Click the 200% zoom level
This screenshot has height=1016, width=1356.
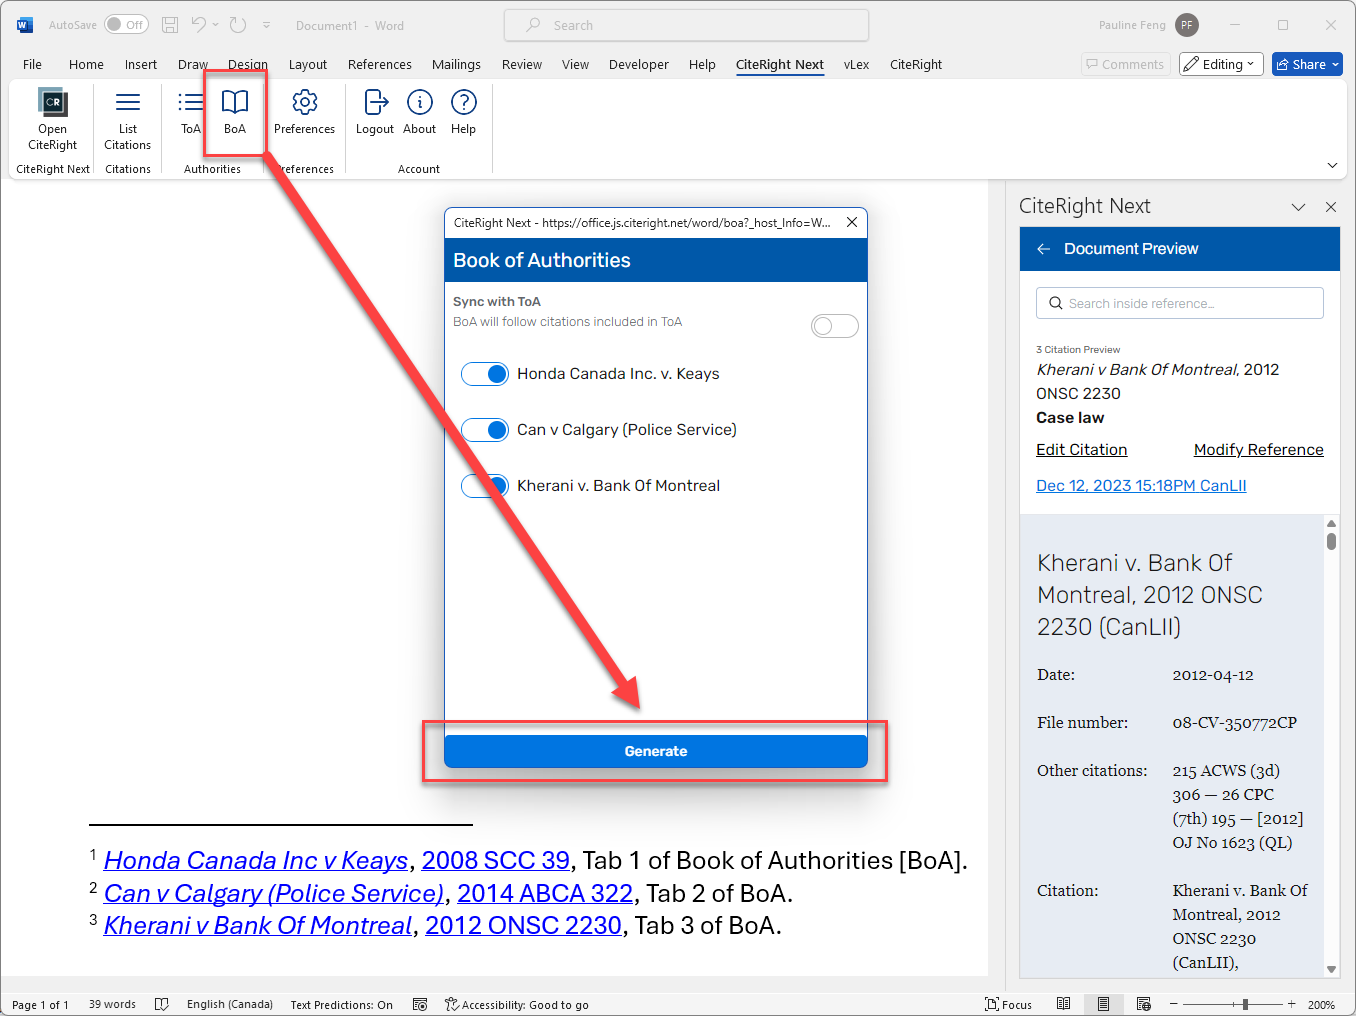coord(1321,1004)
